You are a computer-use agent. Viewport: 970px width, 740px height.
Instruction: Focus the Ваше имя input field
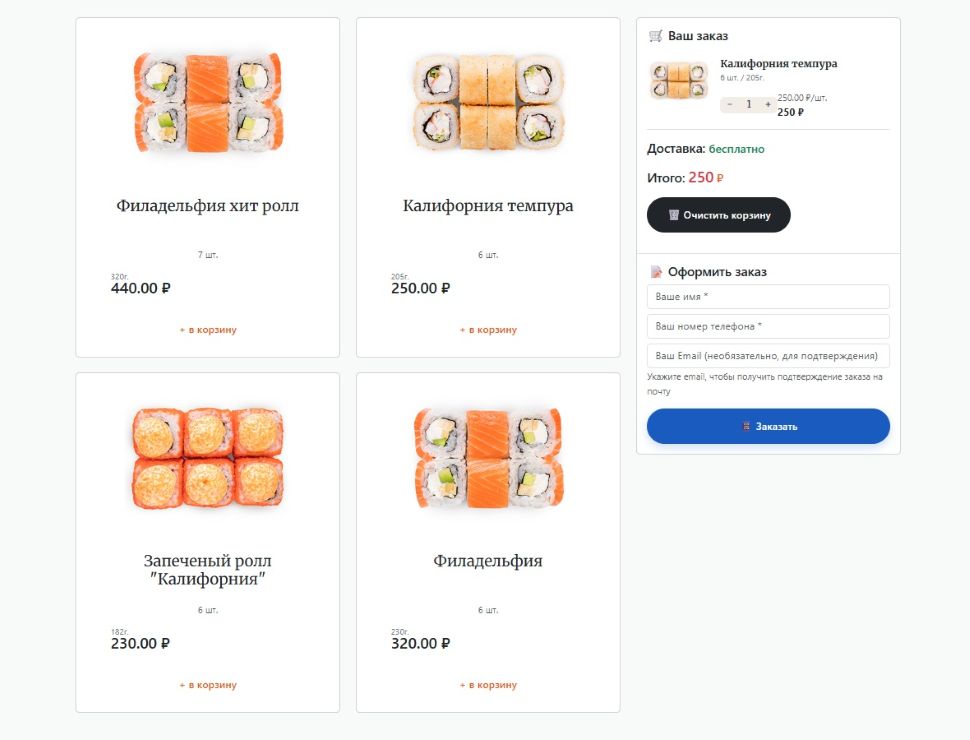click(x=768, y=296)
